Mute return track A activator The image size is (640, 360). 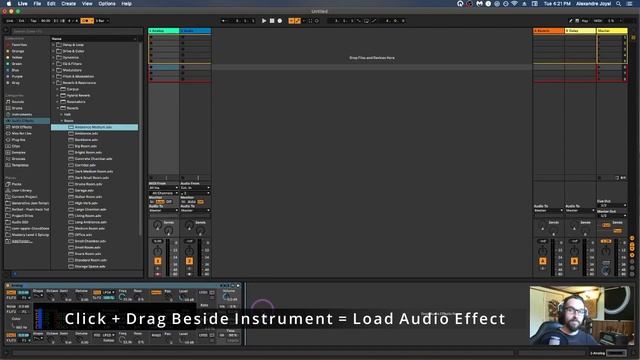click(x=543, y=261)
